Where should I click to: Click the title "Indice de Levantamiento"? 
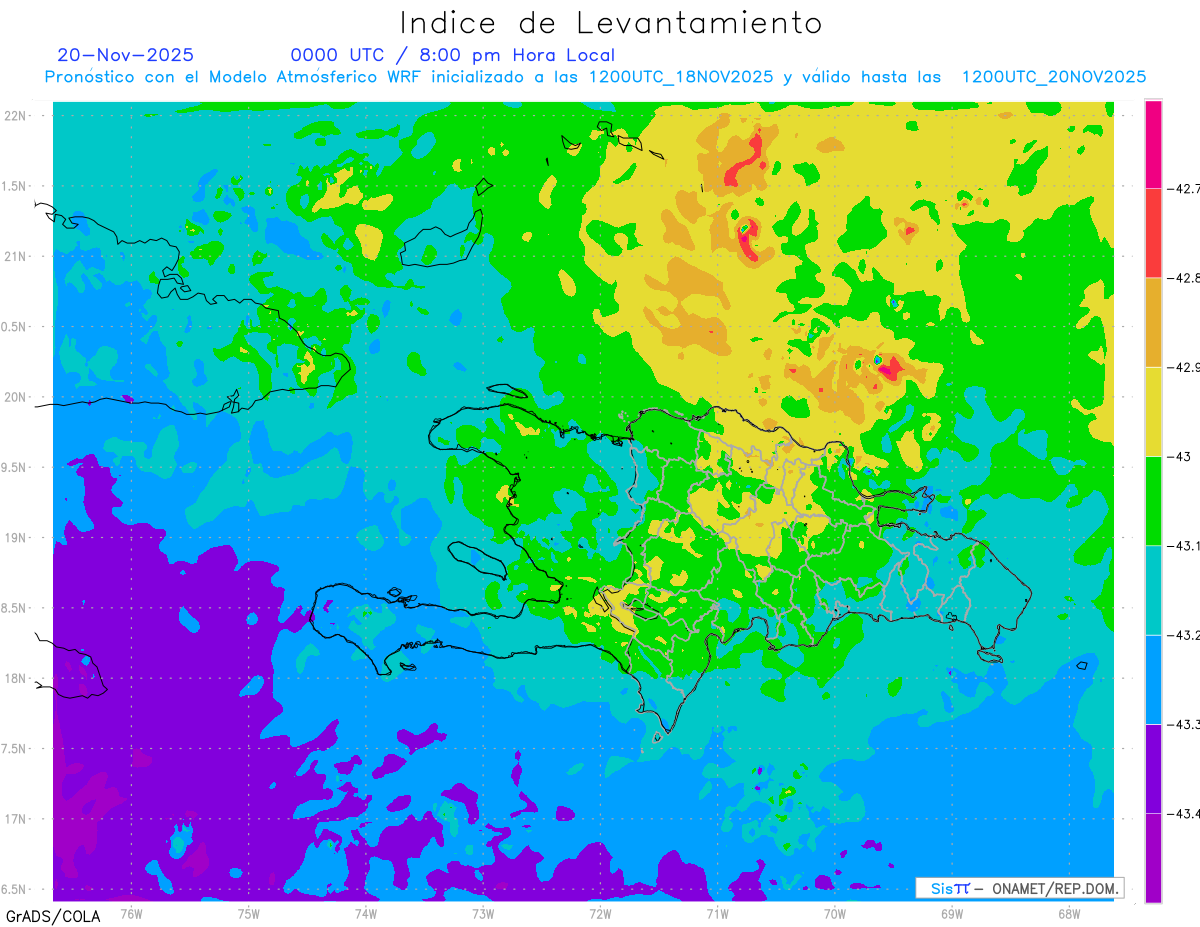click(610, 22)
